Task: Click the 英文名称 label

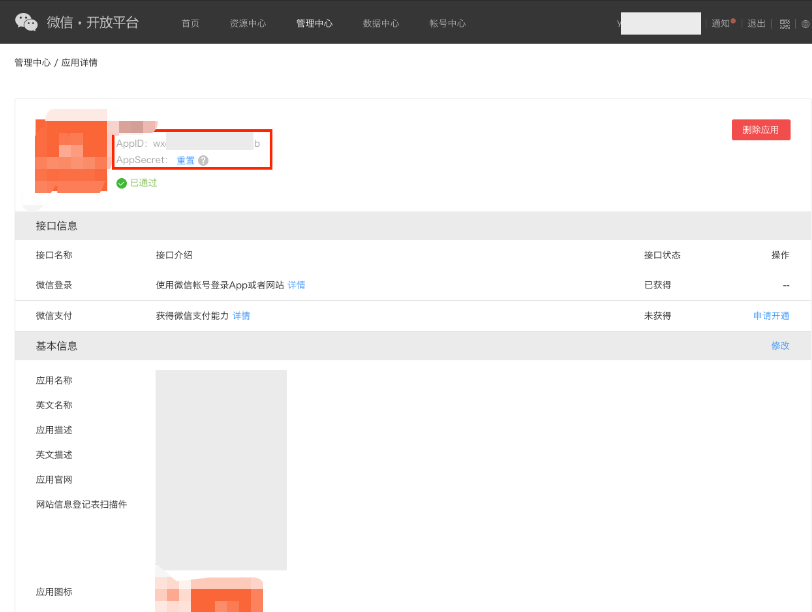Action: click(54, 405)
